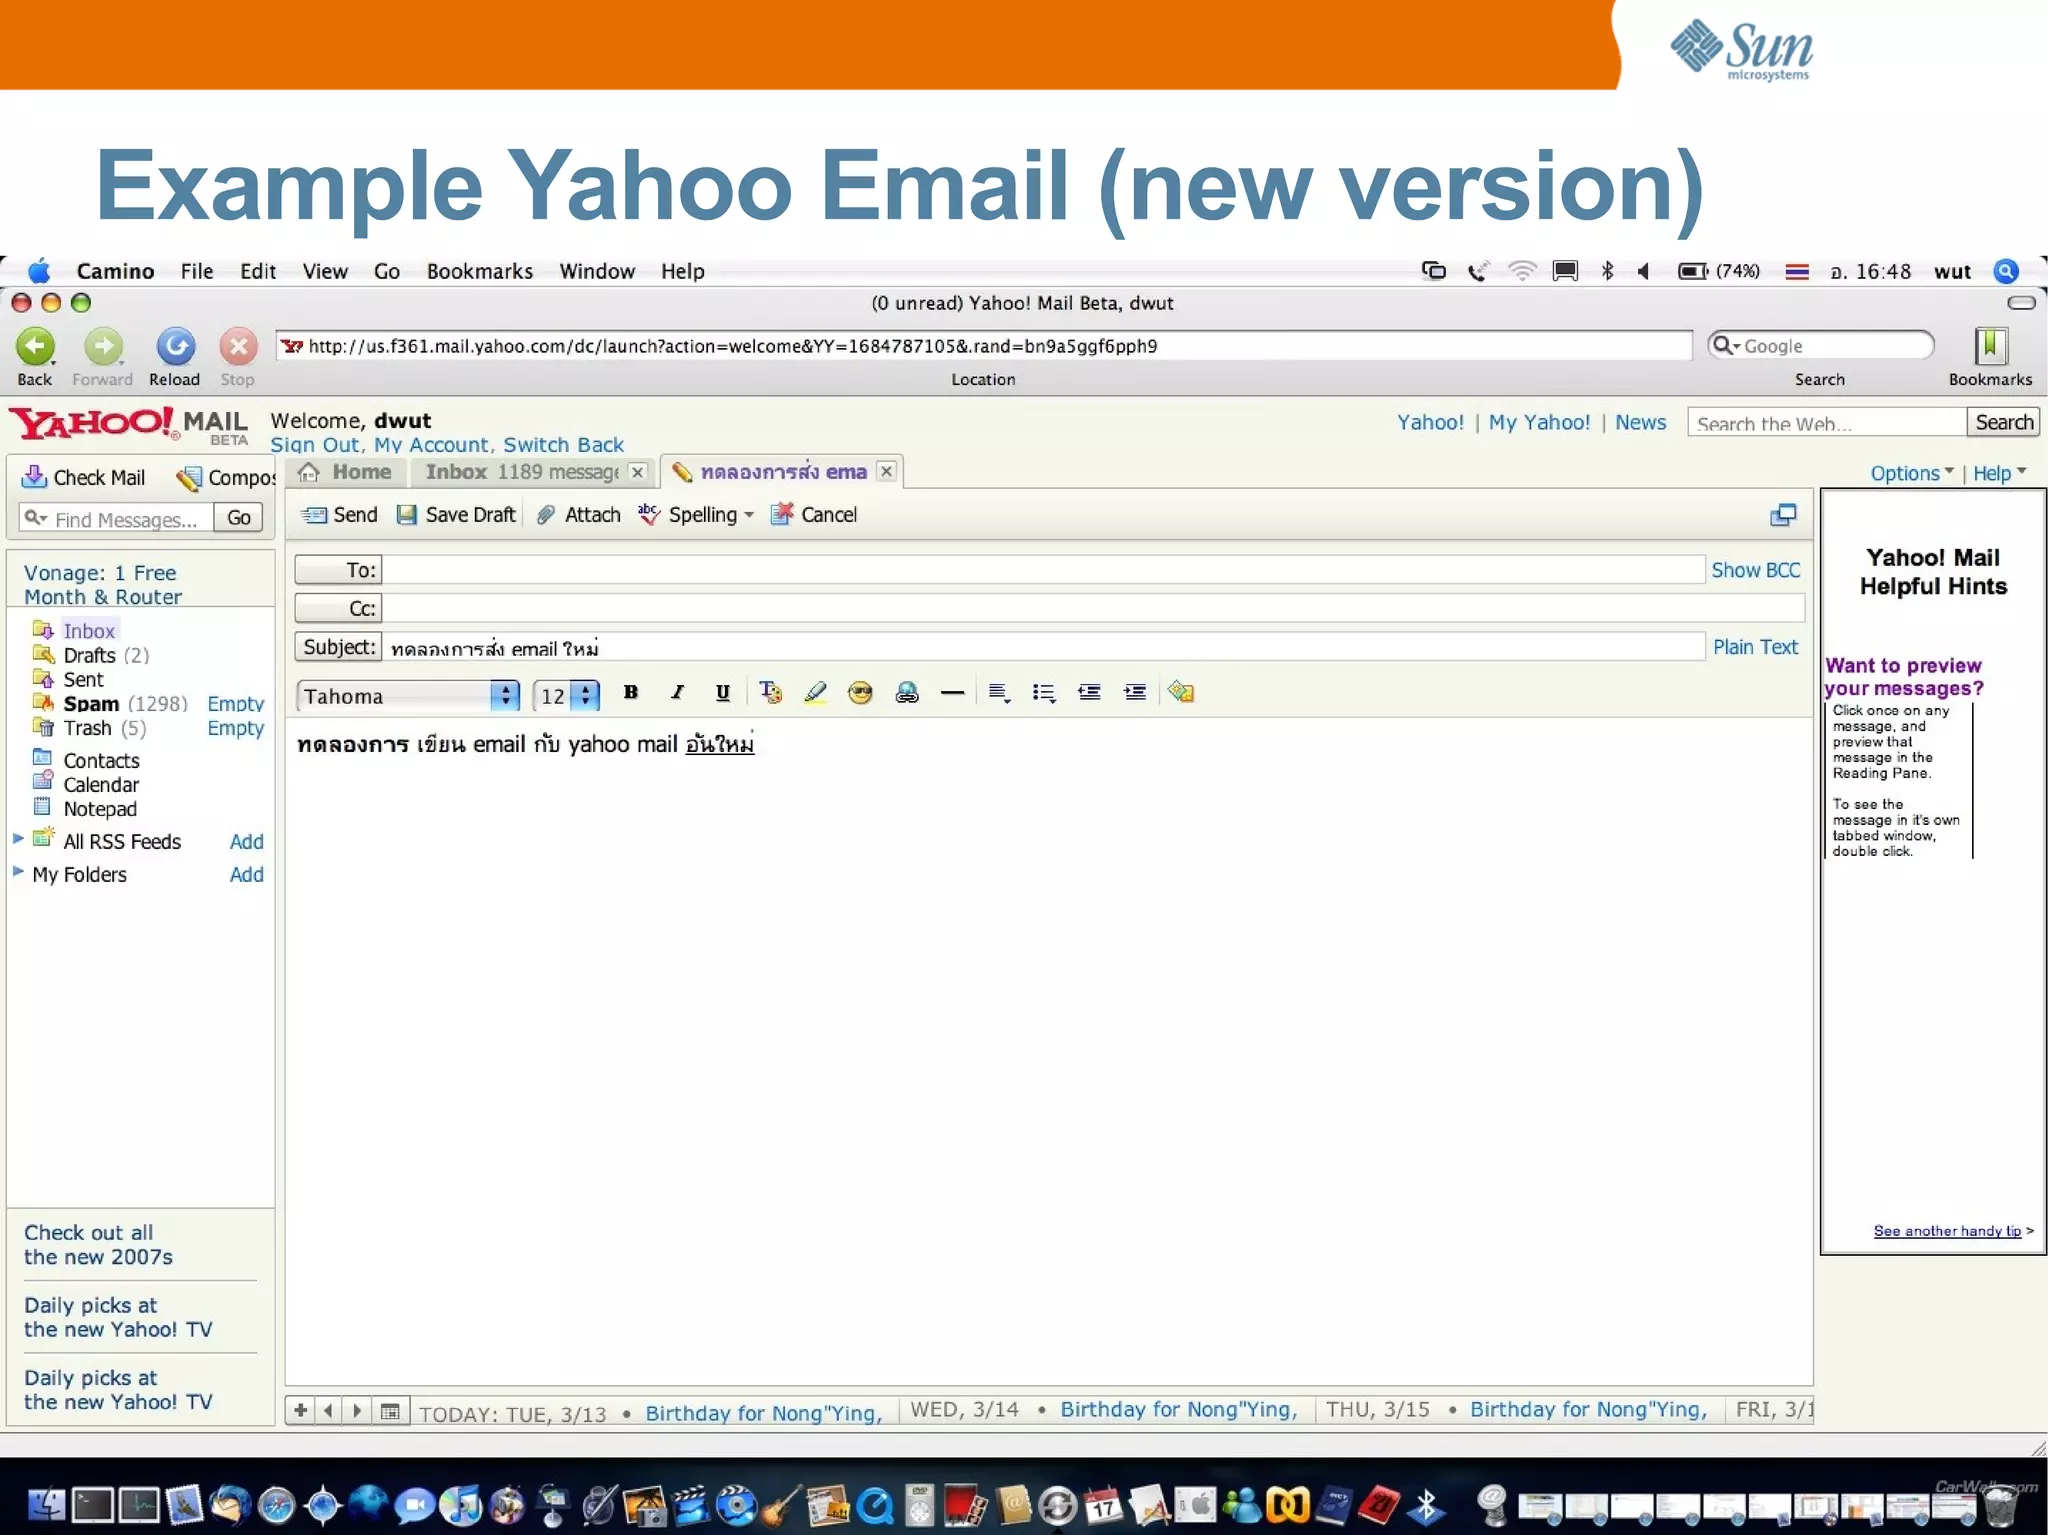Click the Underline formatting icon
This screenshot has width=2048, height=1535.
click(722, 692)
